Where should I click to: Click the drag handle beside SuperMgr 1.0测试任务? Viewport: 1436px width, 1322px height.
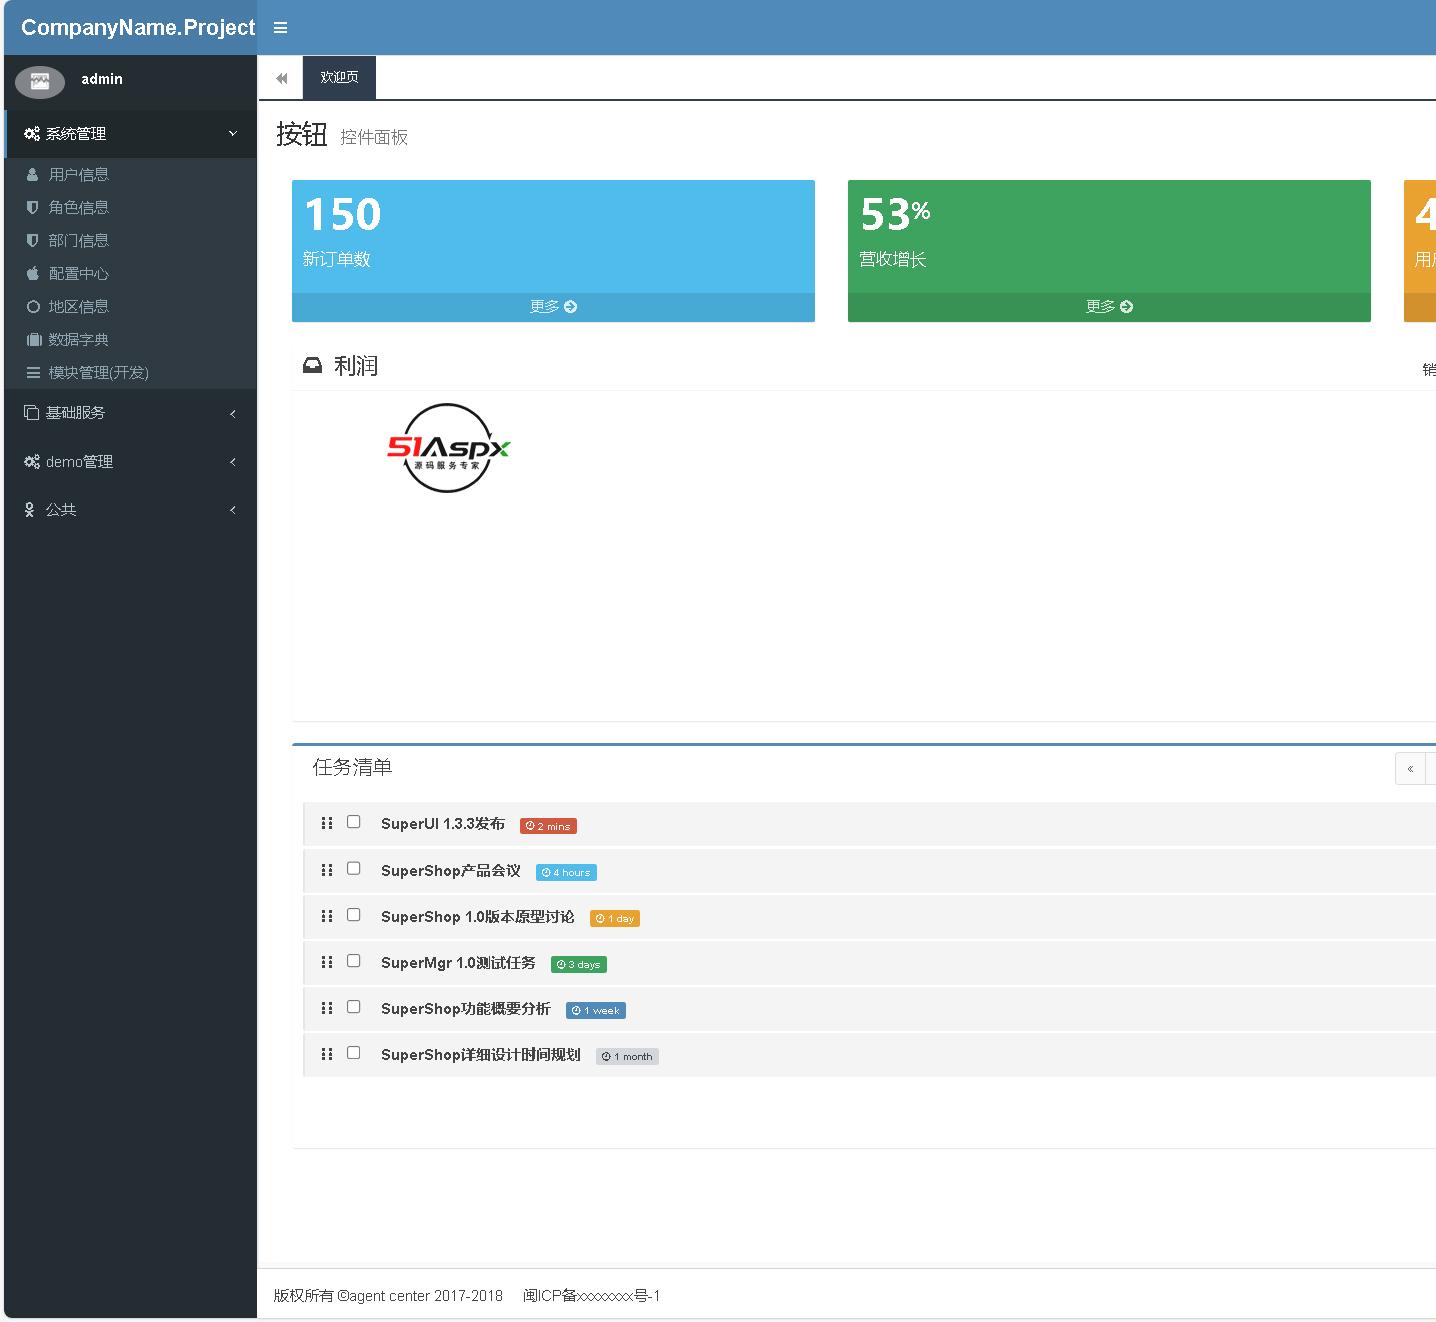pyautogui.click(x=326, y=962)
